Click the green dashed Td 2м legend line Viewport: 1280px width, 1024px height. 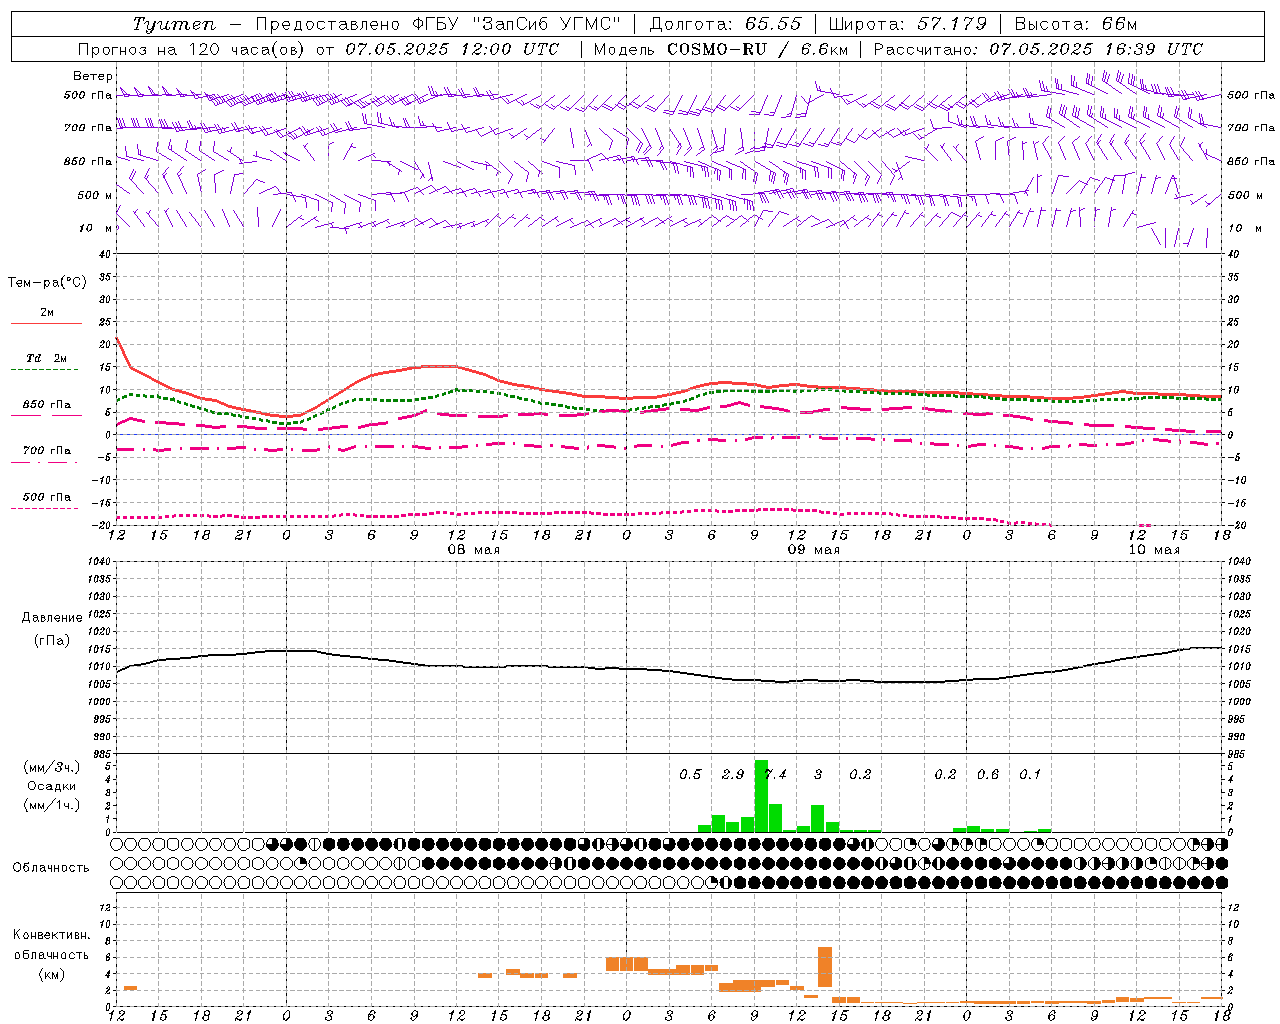[46, 369]
